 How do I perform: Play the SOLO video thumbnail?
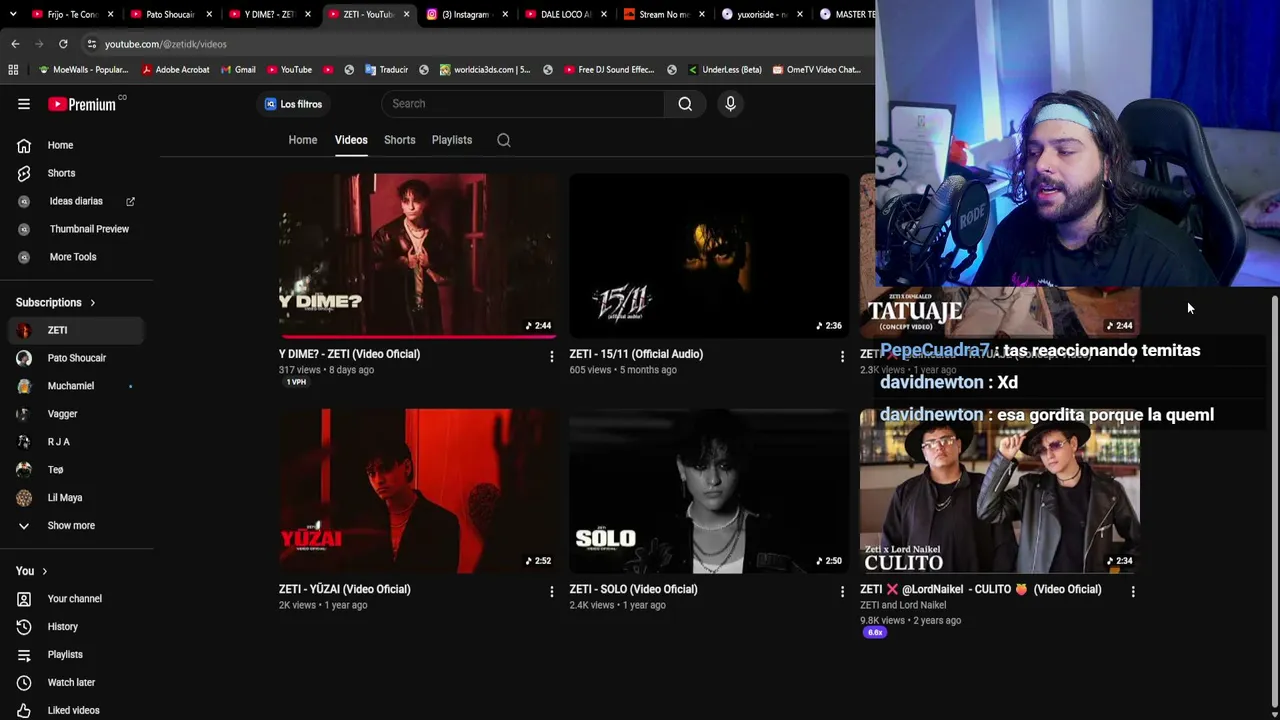pyautogui.click(x=709, y=491)
